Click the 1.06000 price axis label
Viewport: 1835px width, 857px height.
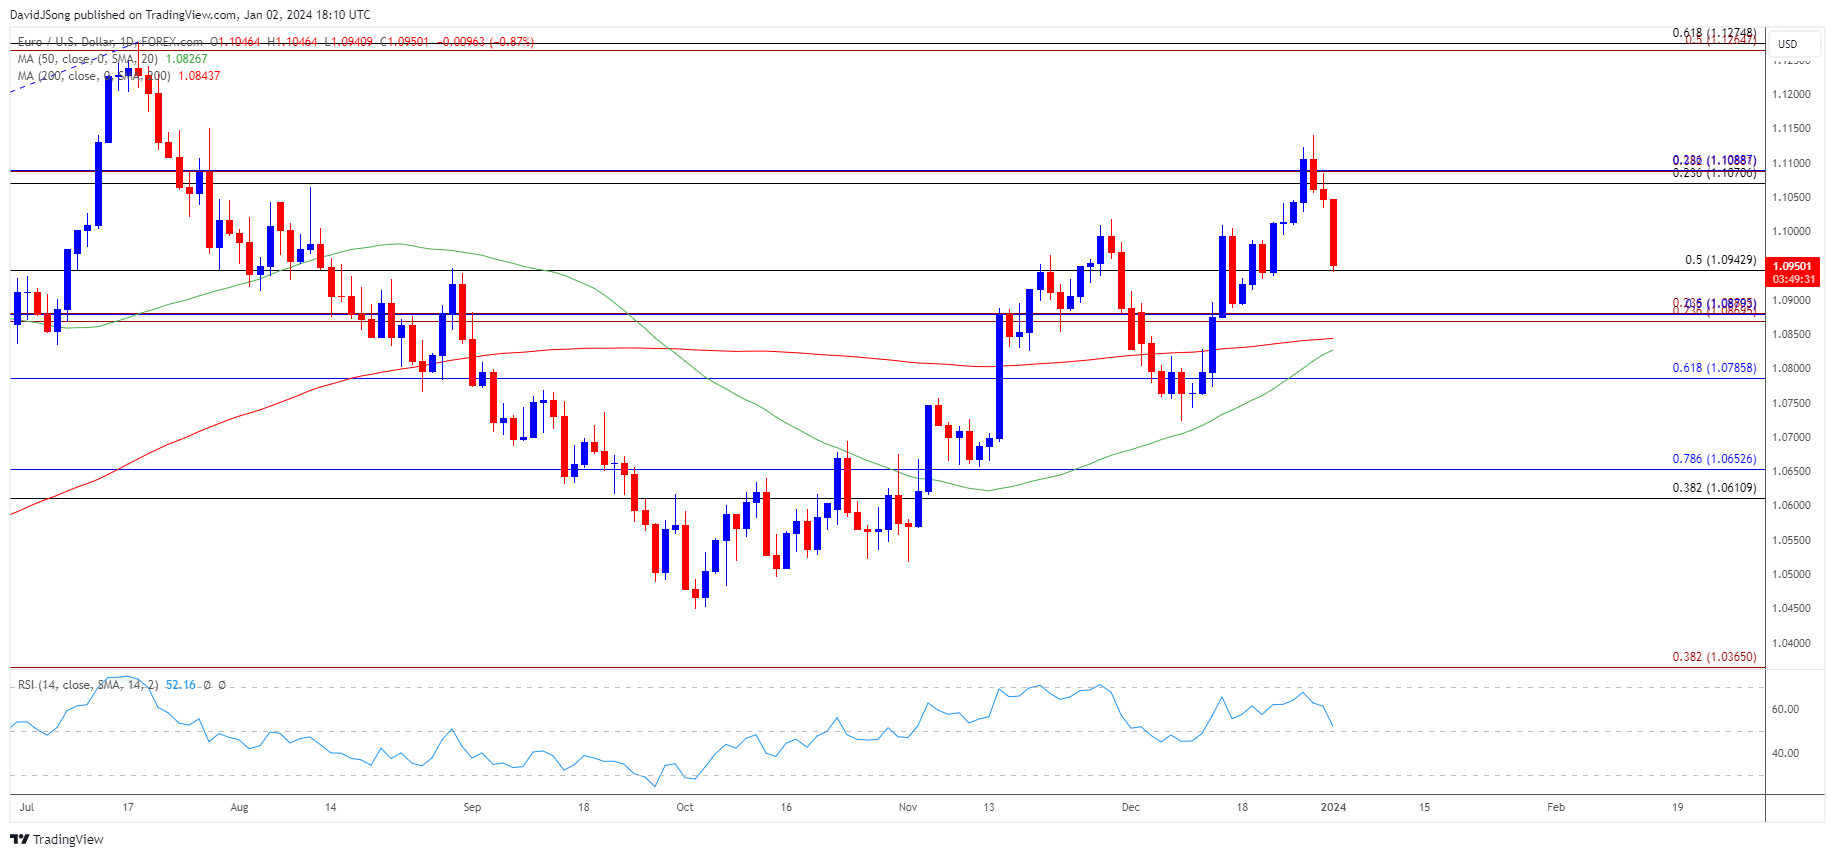point(1791,505)
